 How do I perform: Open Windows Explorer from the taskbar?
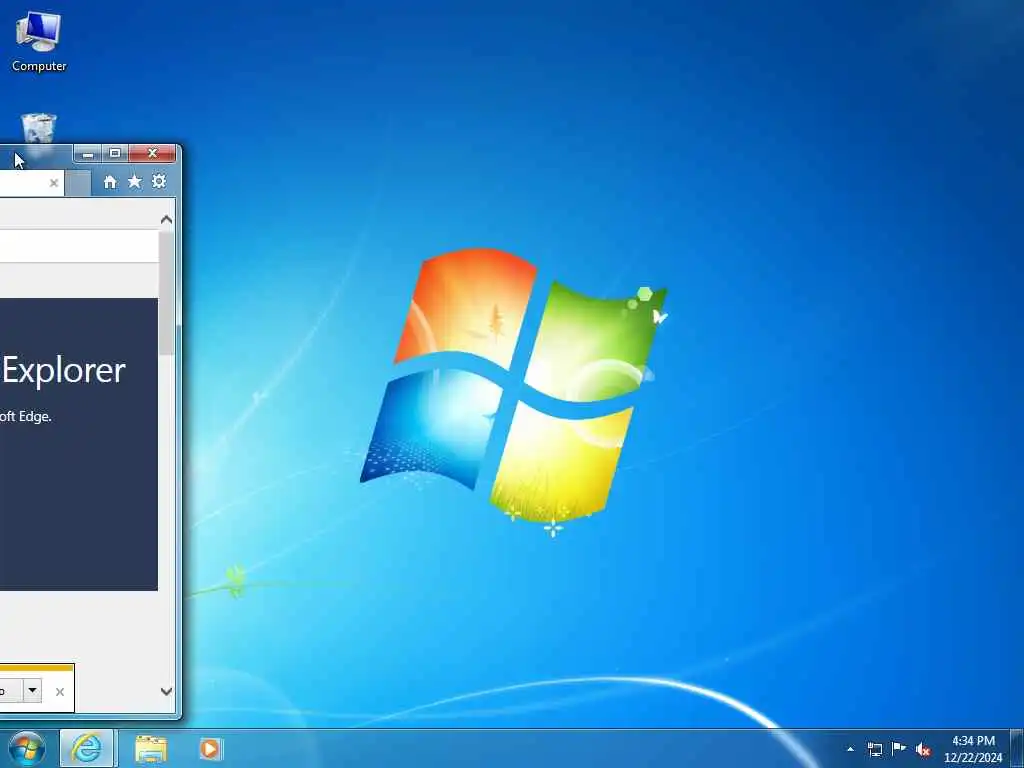(151, 749)
